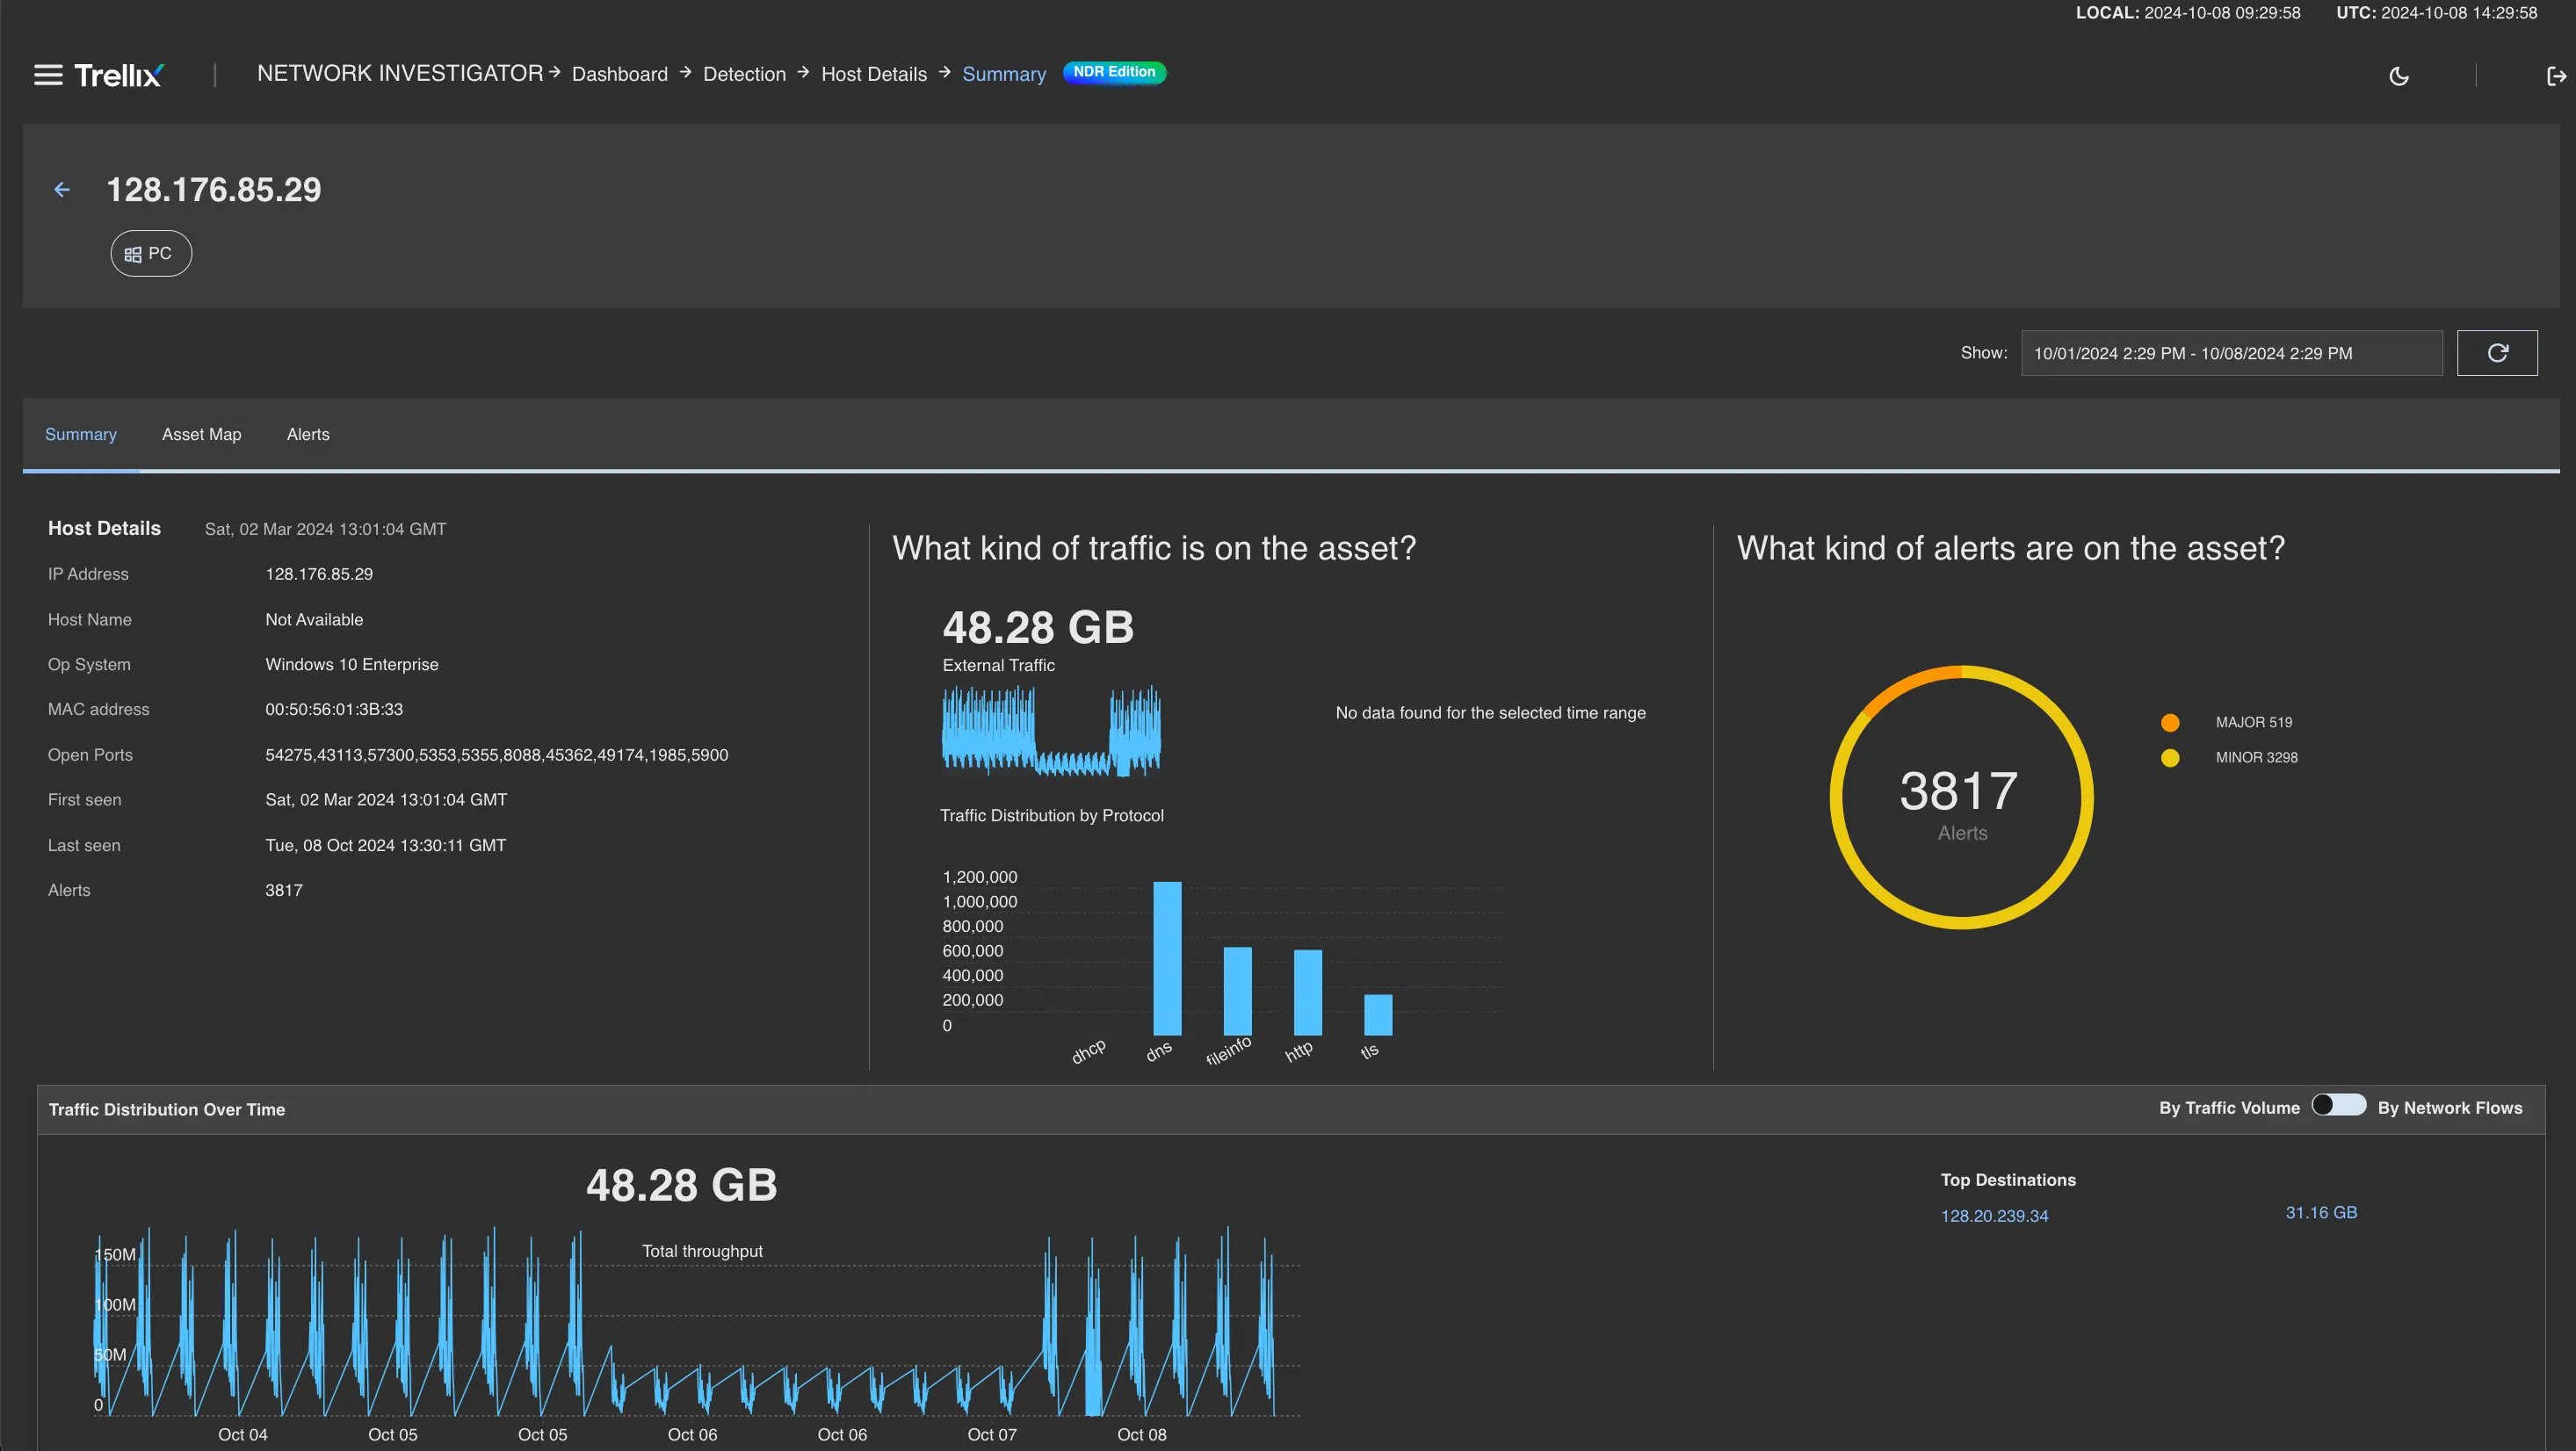The width and height of the screenshot is (2576, 1451).
Task: Switch to the Alerts tab
Action: tap(307, 434)
